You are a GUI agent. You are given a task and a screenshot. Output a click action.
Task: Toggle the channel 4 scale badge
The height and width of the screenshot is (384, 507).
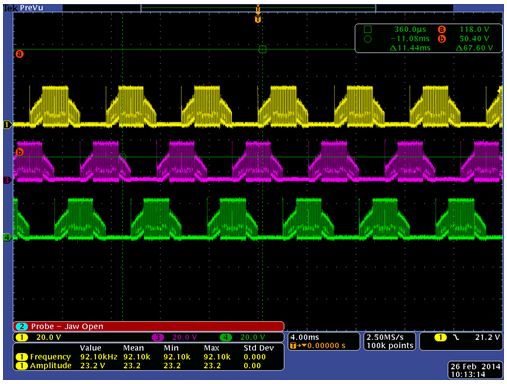[226, 337]
